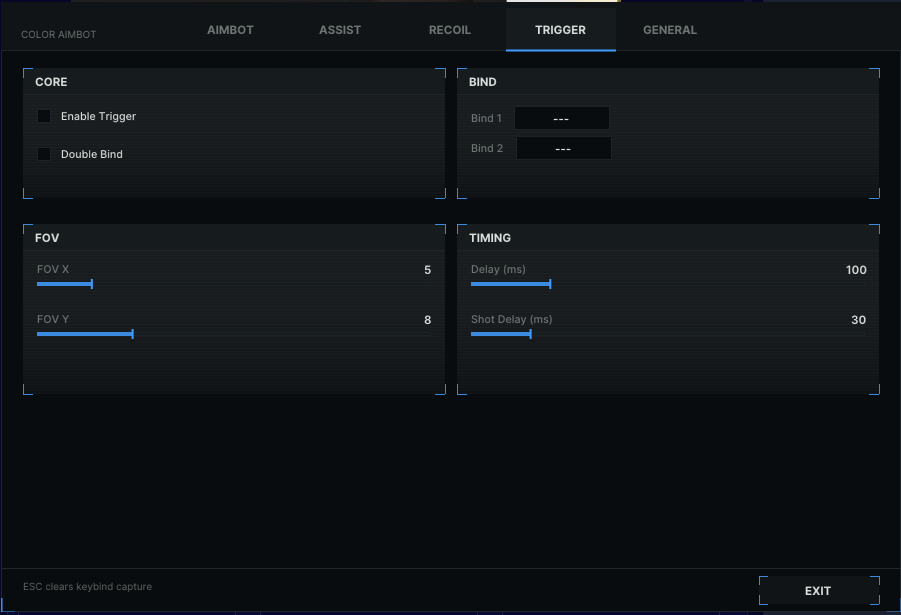Viewport: 901px width, 615px height.
Task: Click the FOV Y slider handle
Action: [133, 334]
